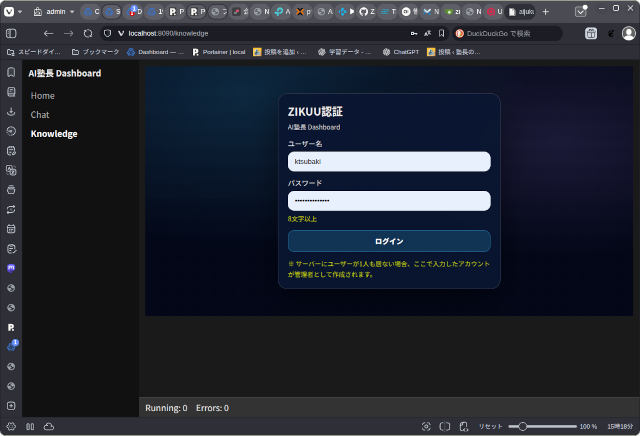This screenshot has height=436, width=640.
Task: Focus the パスワード input field
Action: 389,201
